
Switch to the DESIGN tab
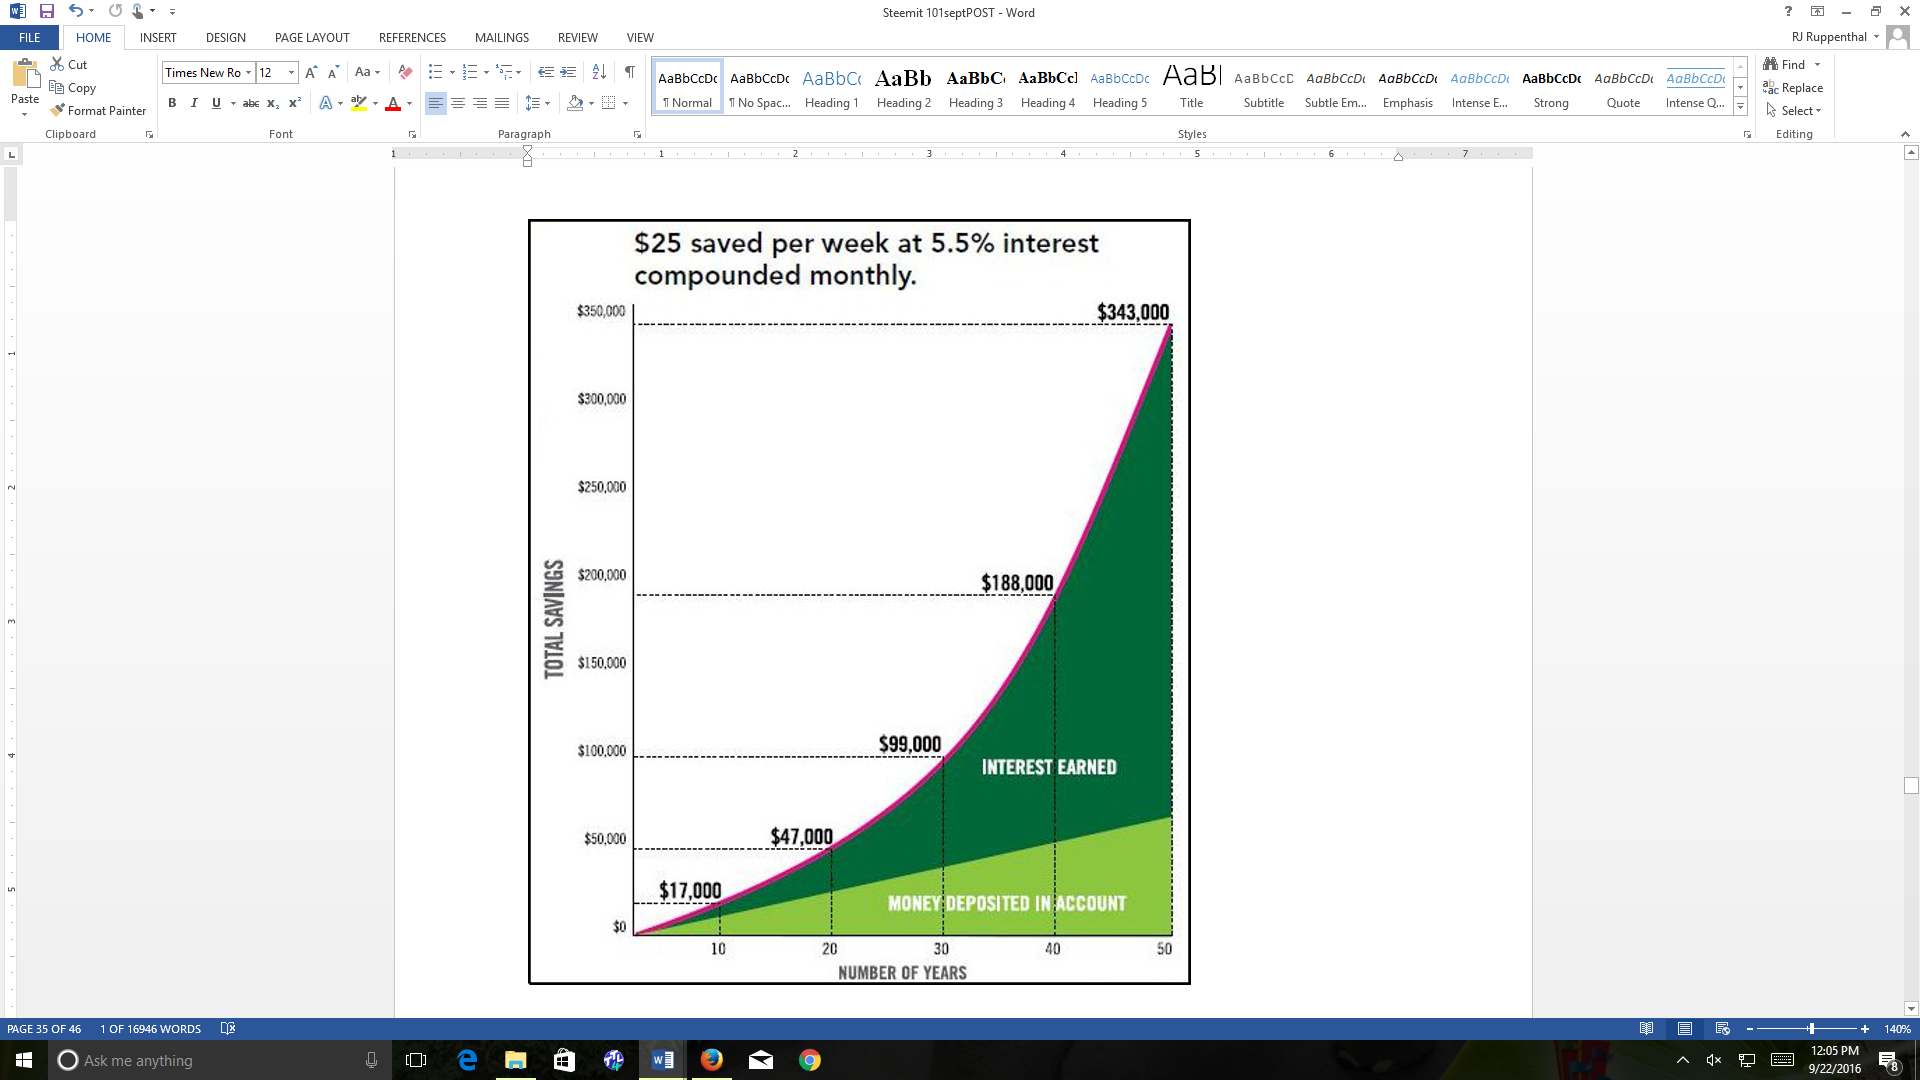(x=226, y=37)
